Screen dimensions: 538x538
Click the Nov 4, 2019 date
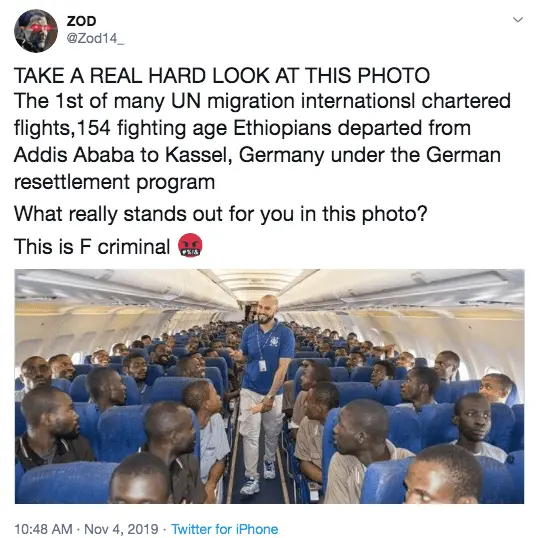pos(121,529)
